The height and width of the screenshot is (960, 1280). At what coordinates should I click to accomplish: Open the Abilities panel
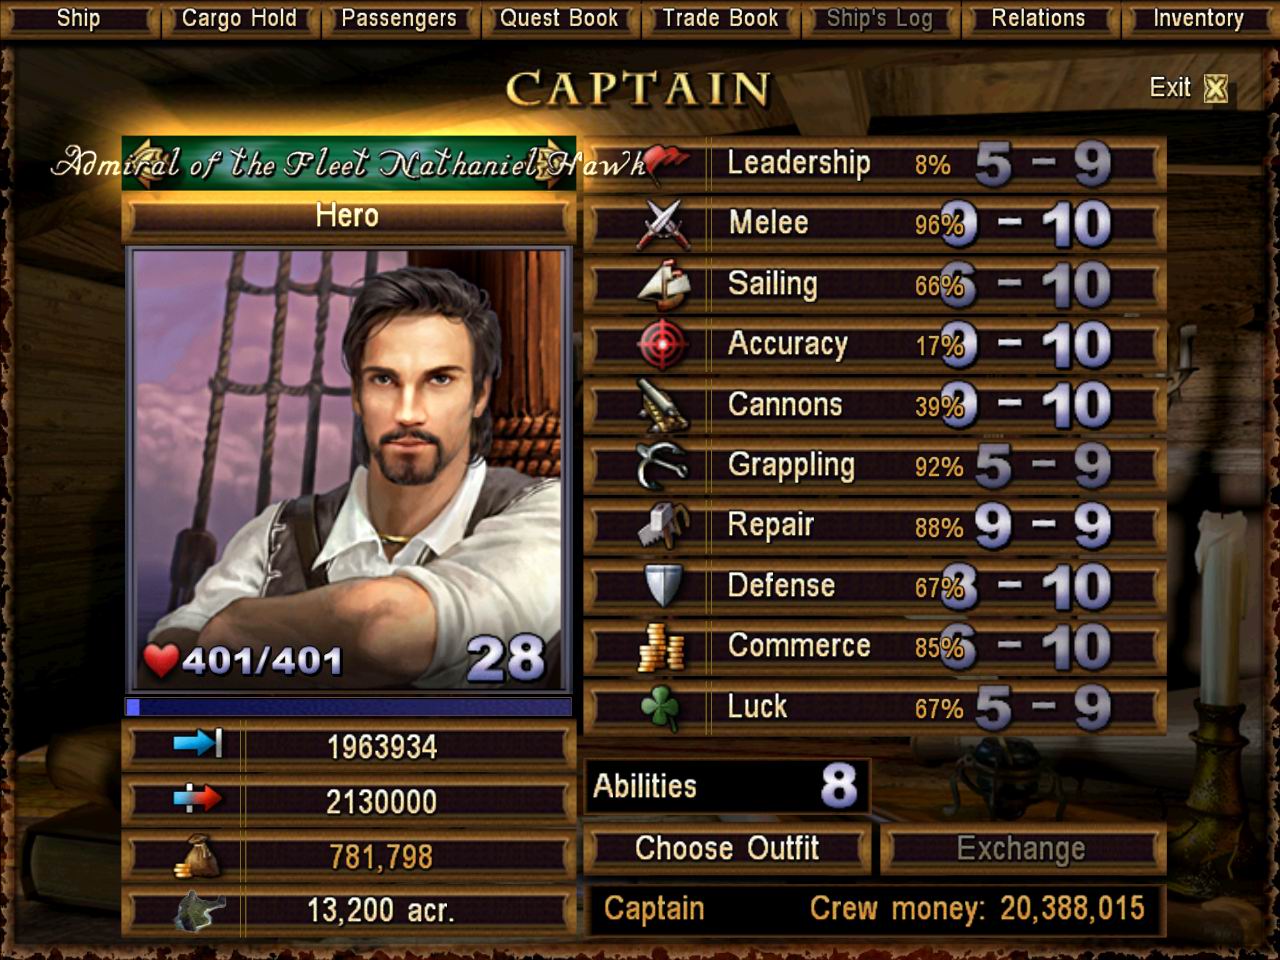726,786
